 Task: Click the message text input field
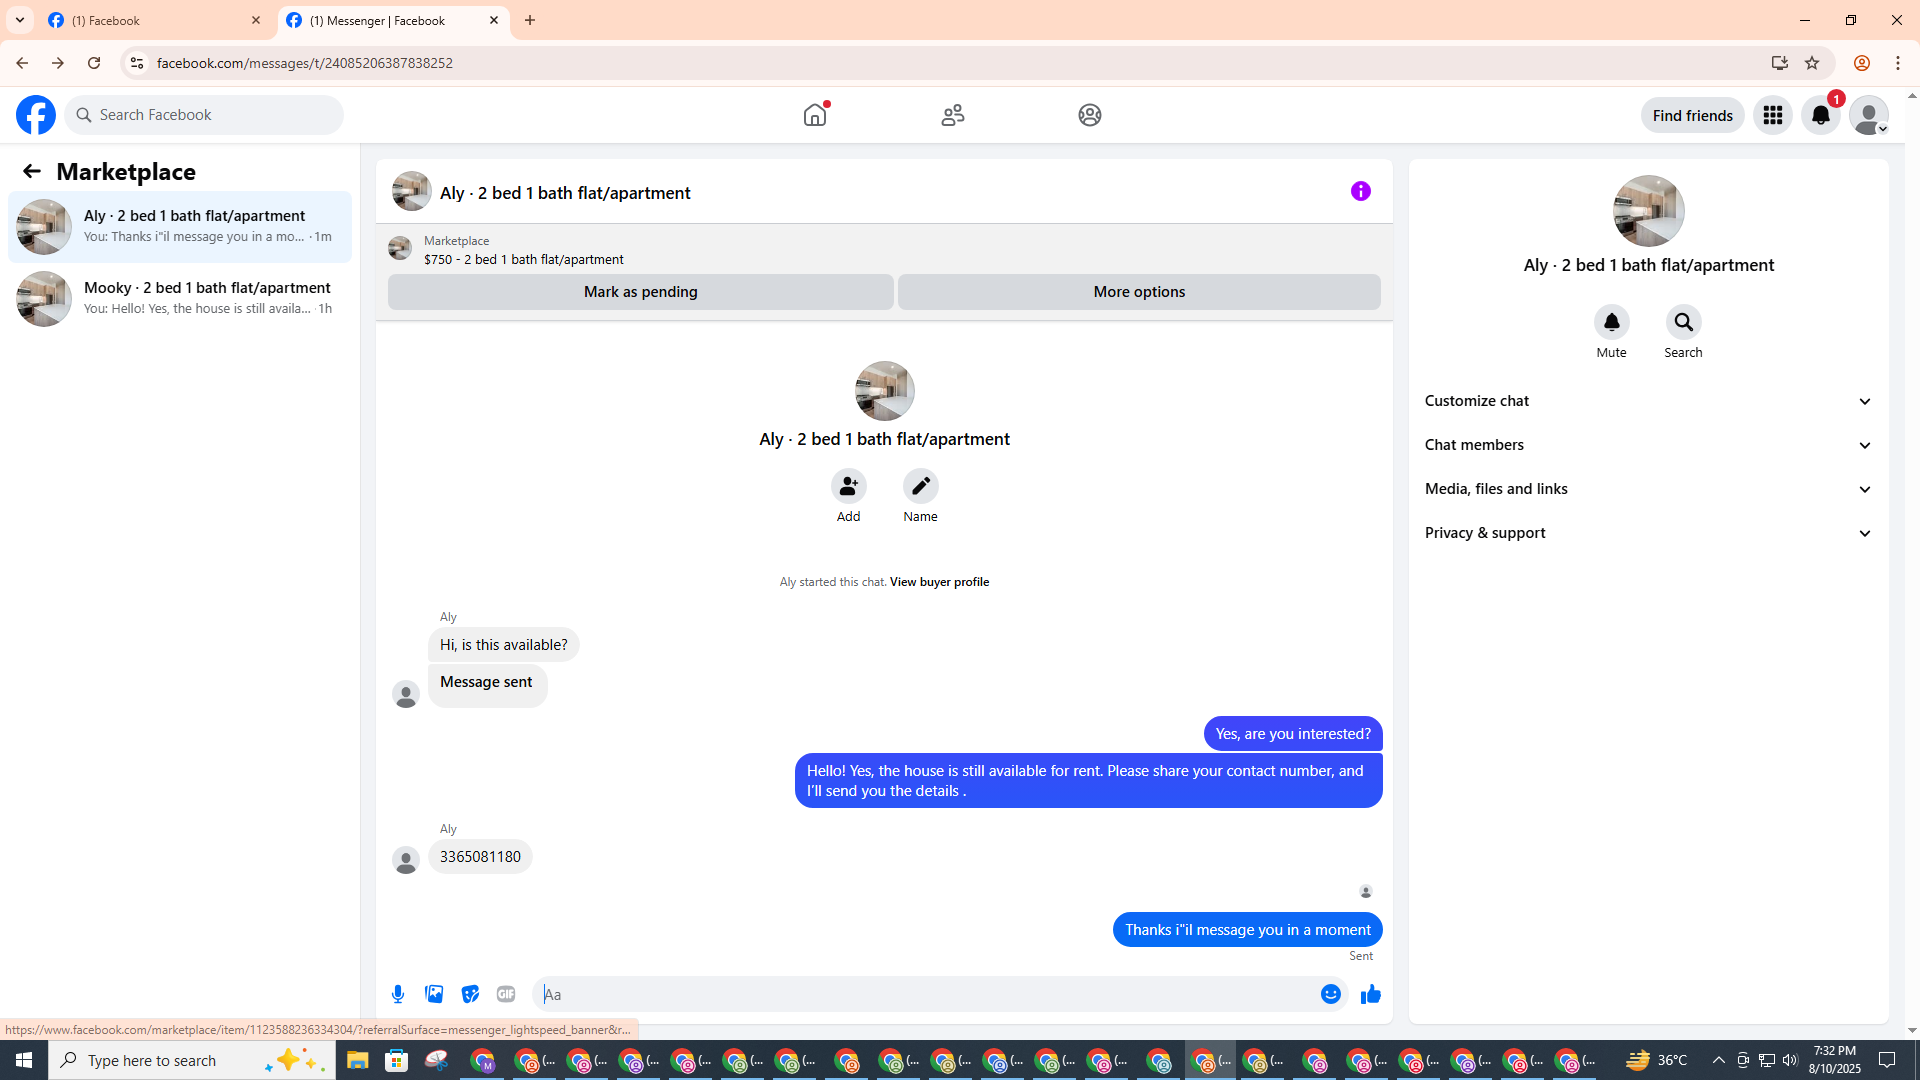[925, 994]
